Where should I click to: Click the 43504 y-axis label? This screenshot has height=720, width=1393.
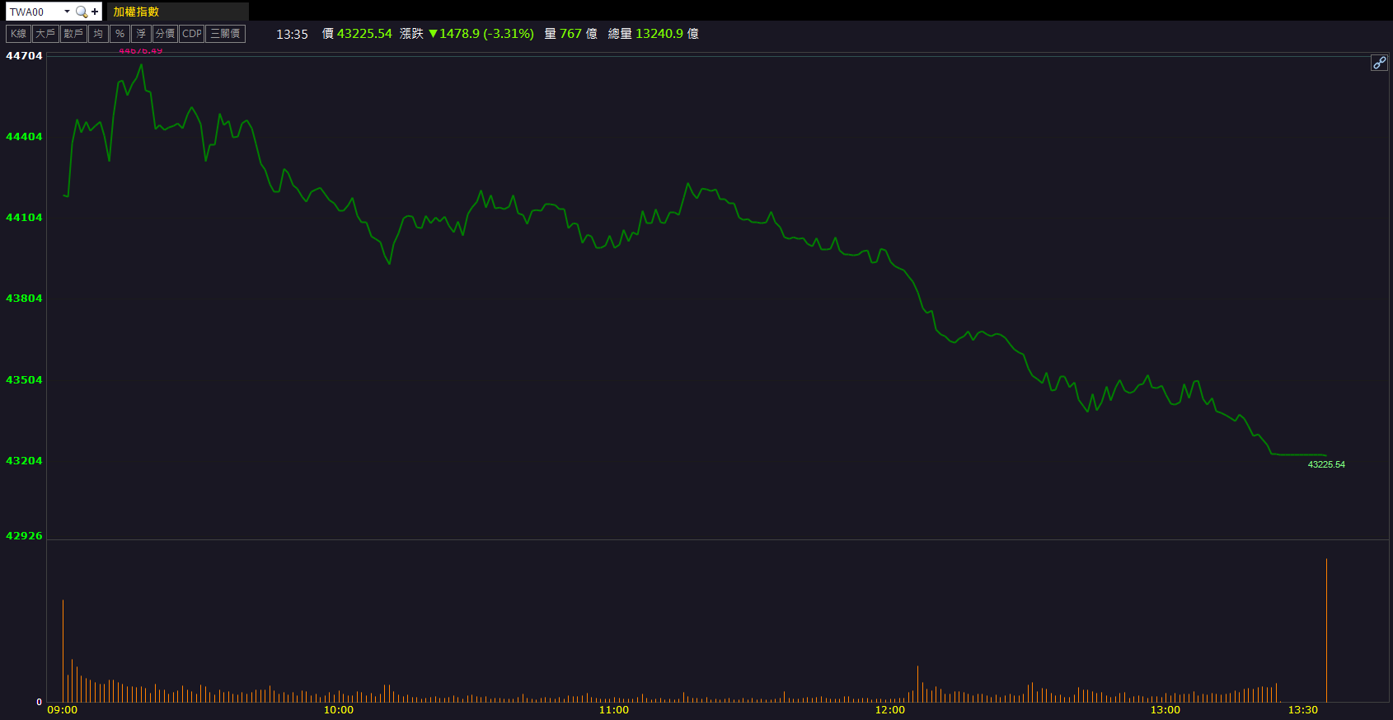(x=24, y=380)
